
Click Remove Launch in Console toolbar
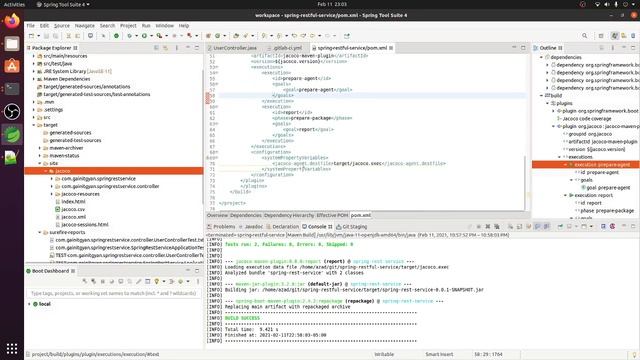[488, 227]
